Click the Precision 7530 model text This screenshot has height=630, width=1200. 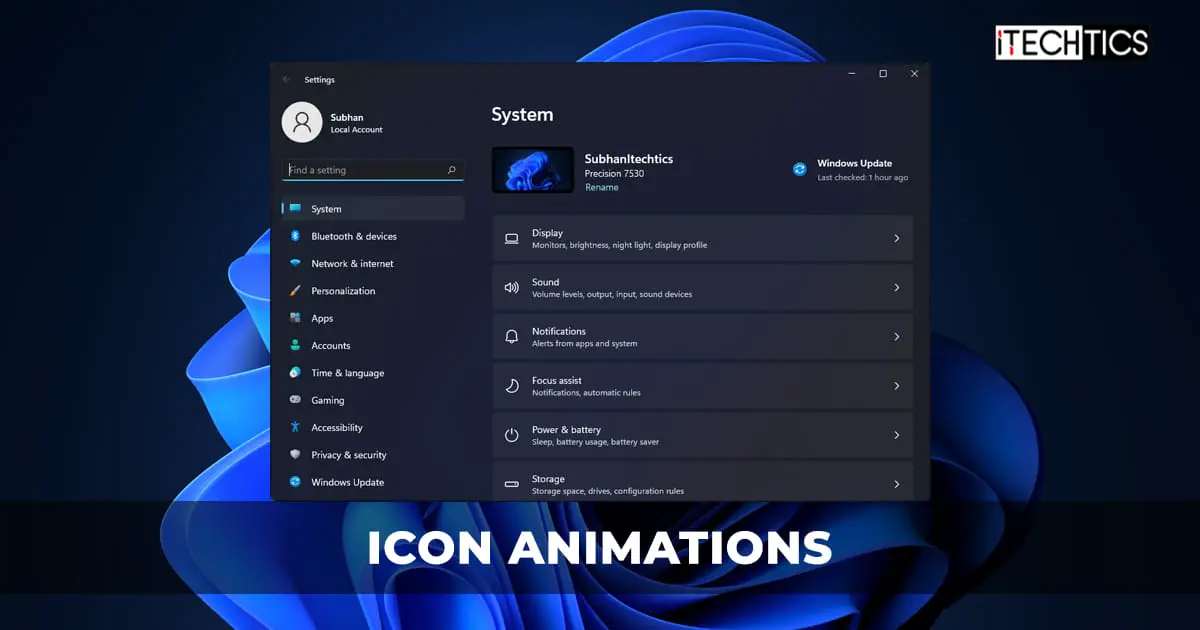click(x=614, y=174)
